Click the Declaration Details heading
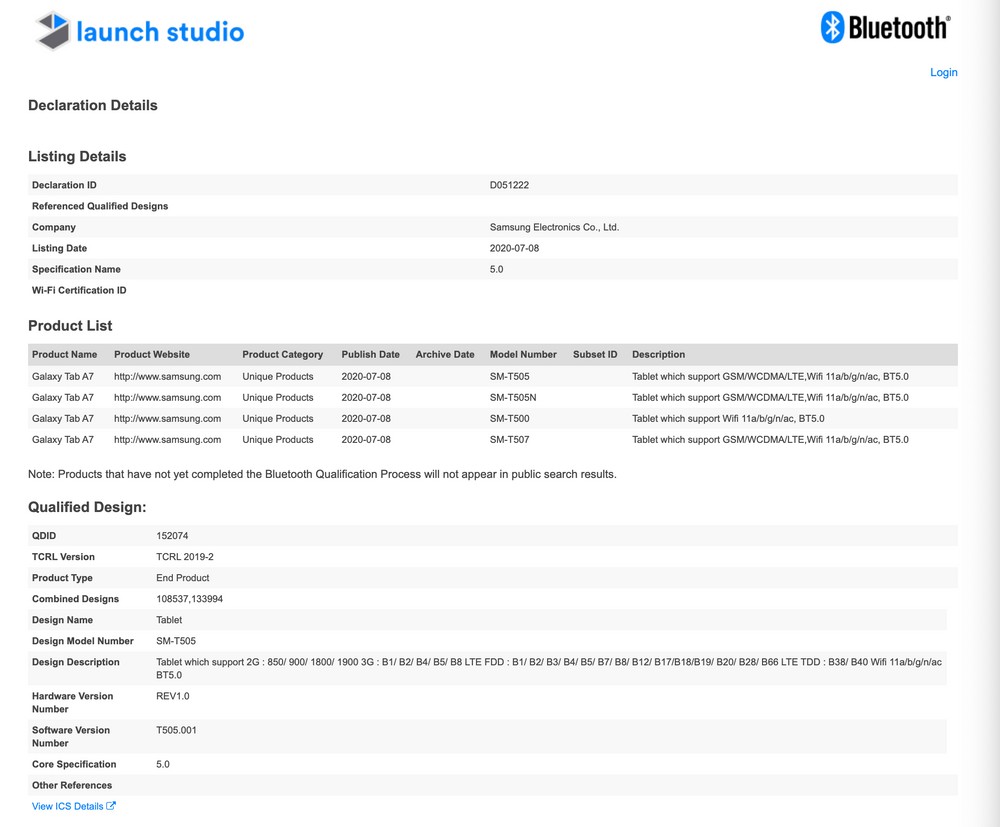 [92, 105]
